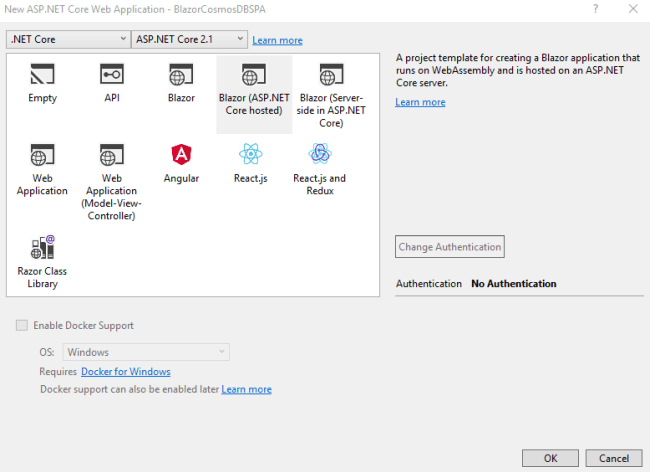Open the ASP.NET Core 2.1 version dropdown

tap(189, 39)
